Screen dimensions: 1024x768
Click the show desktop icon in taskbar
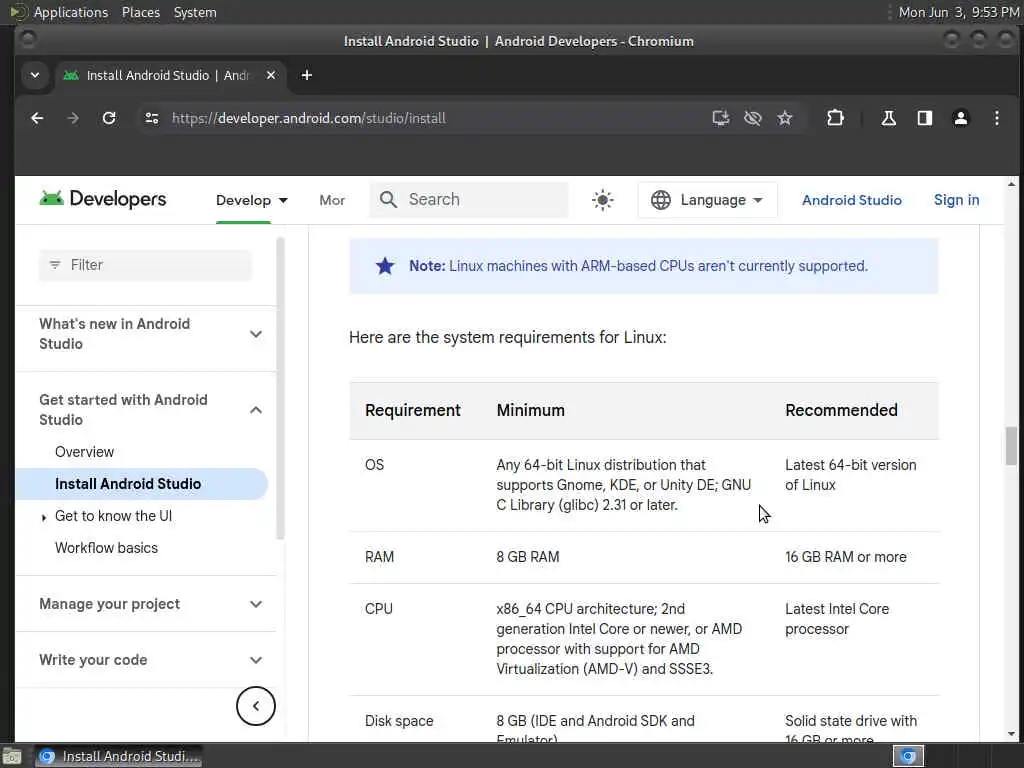12,756
